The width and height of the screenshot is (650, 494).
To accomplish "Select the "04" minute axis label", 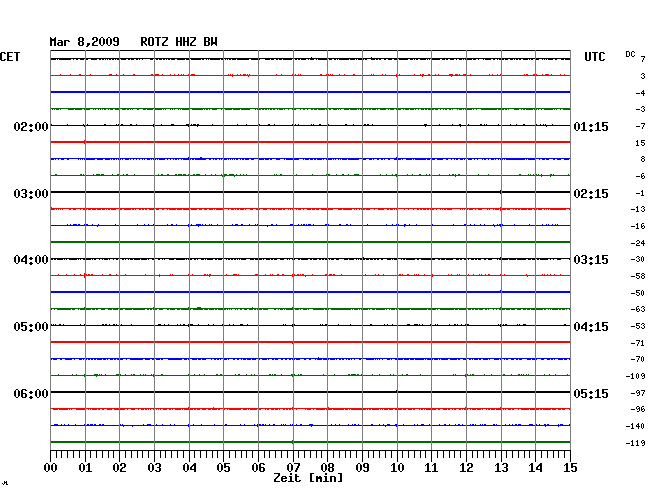I will (189, 467).
